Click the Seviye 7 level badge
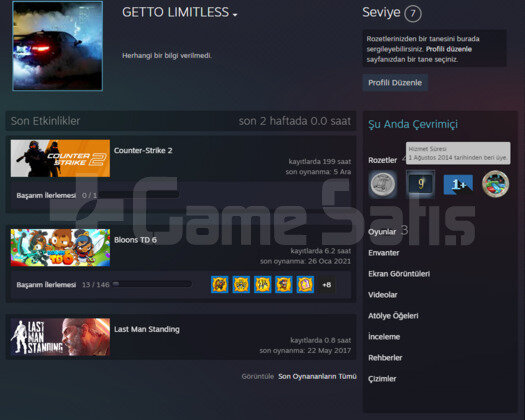Screen dimensions: 525x420 coord(413,14)
